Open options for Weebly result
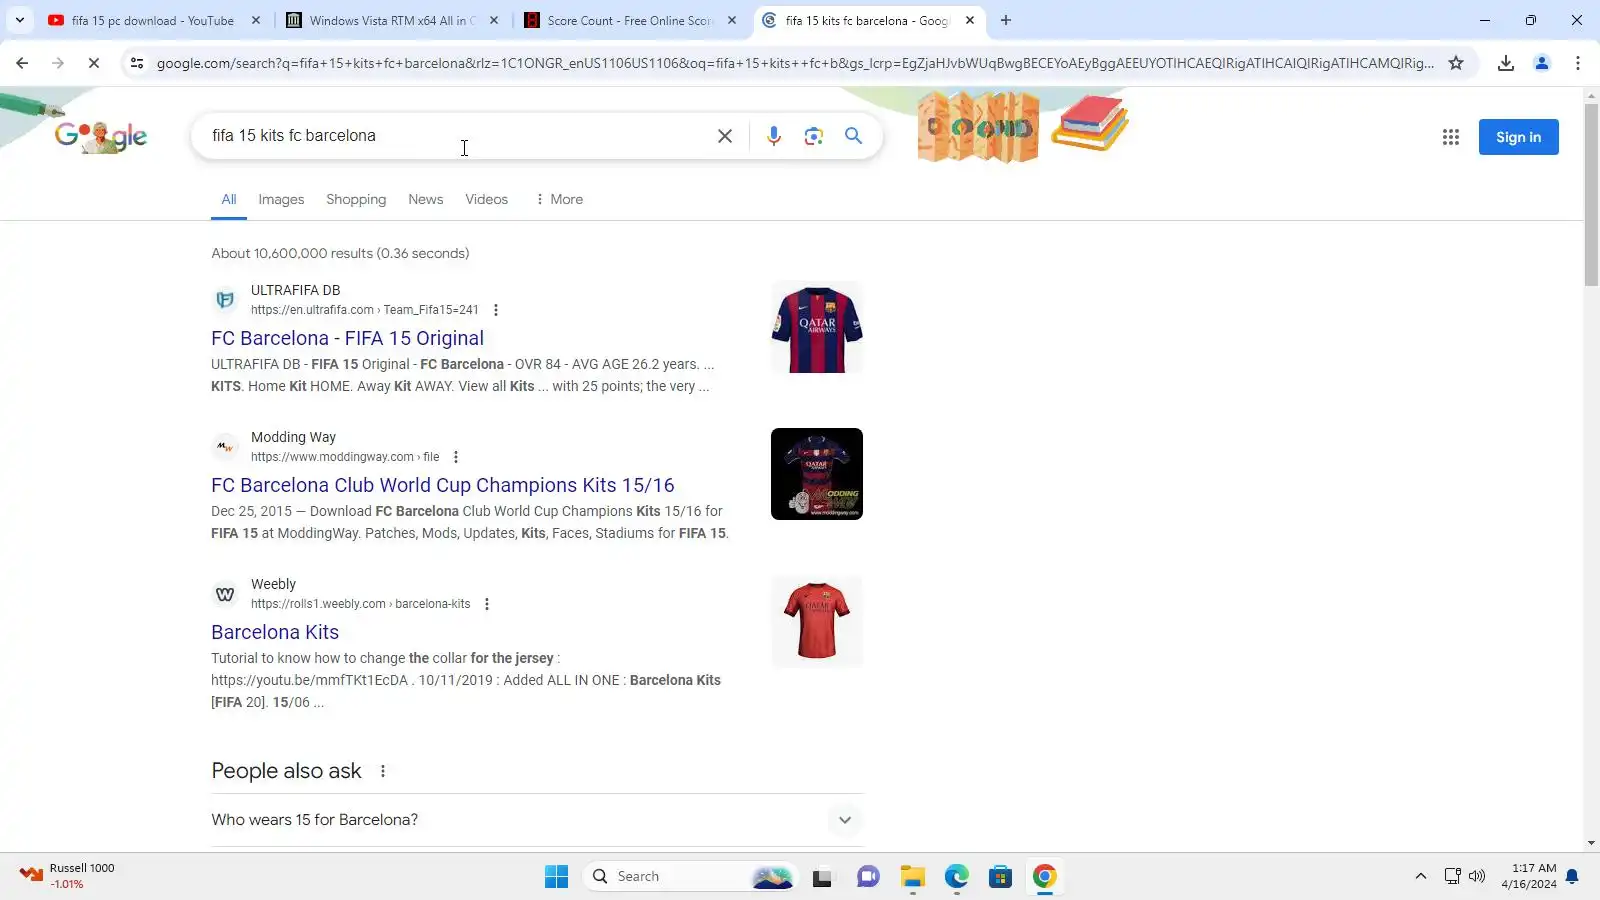The image size is (1600, 900). (487, 604)
